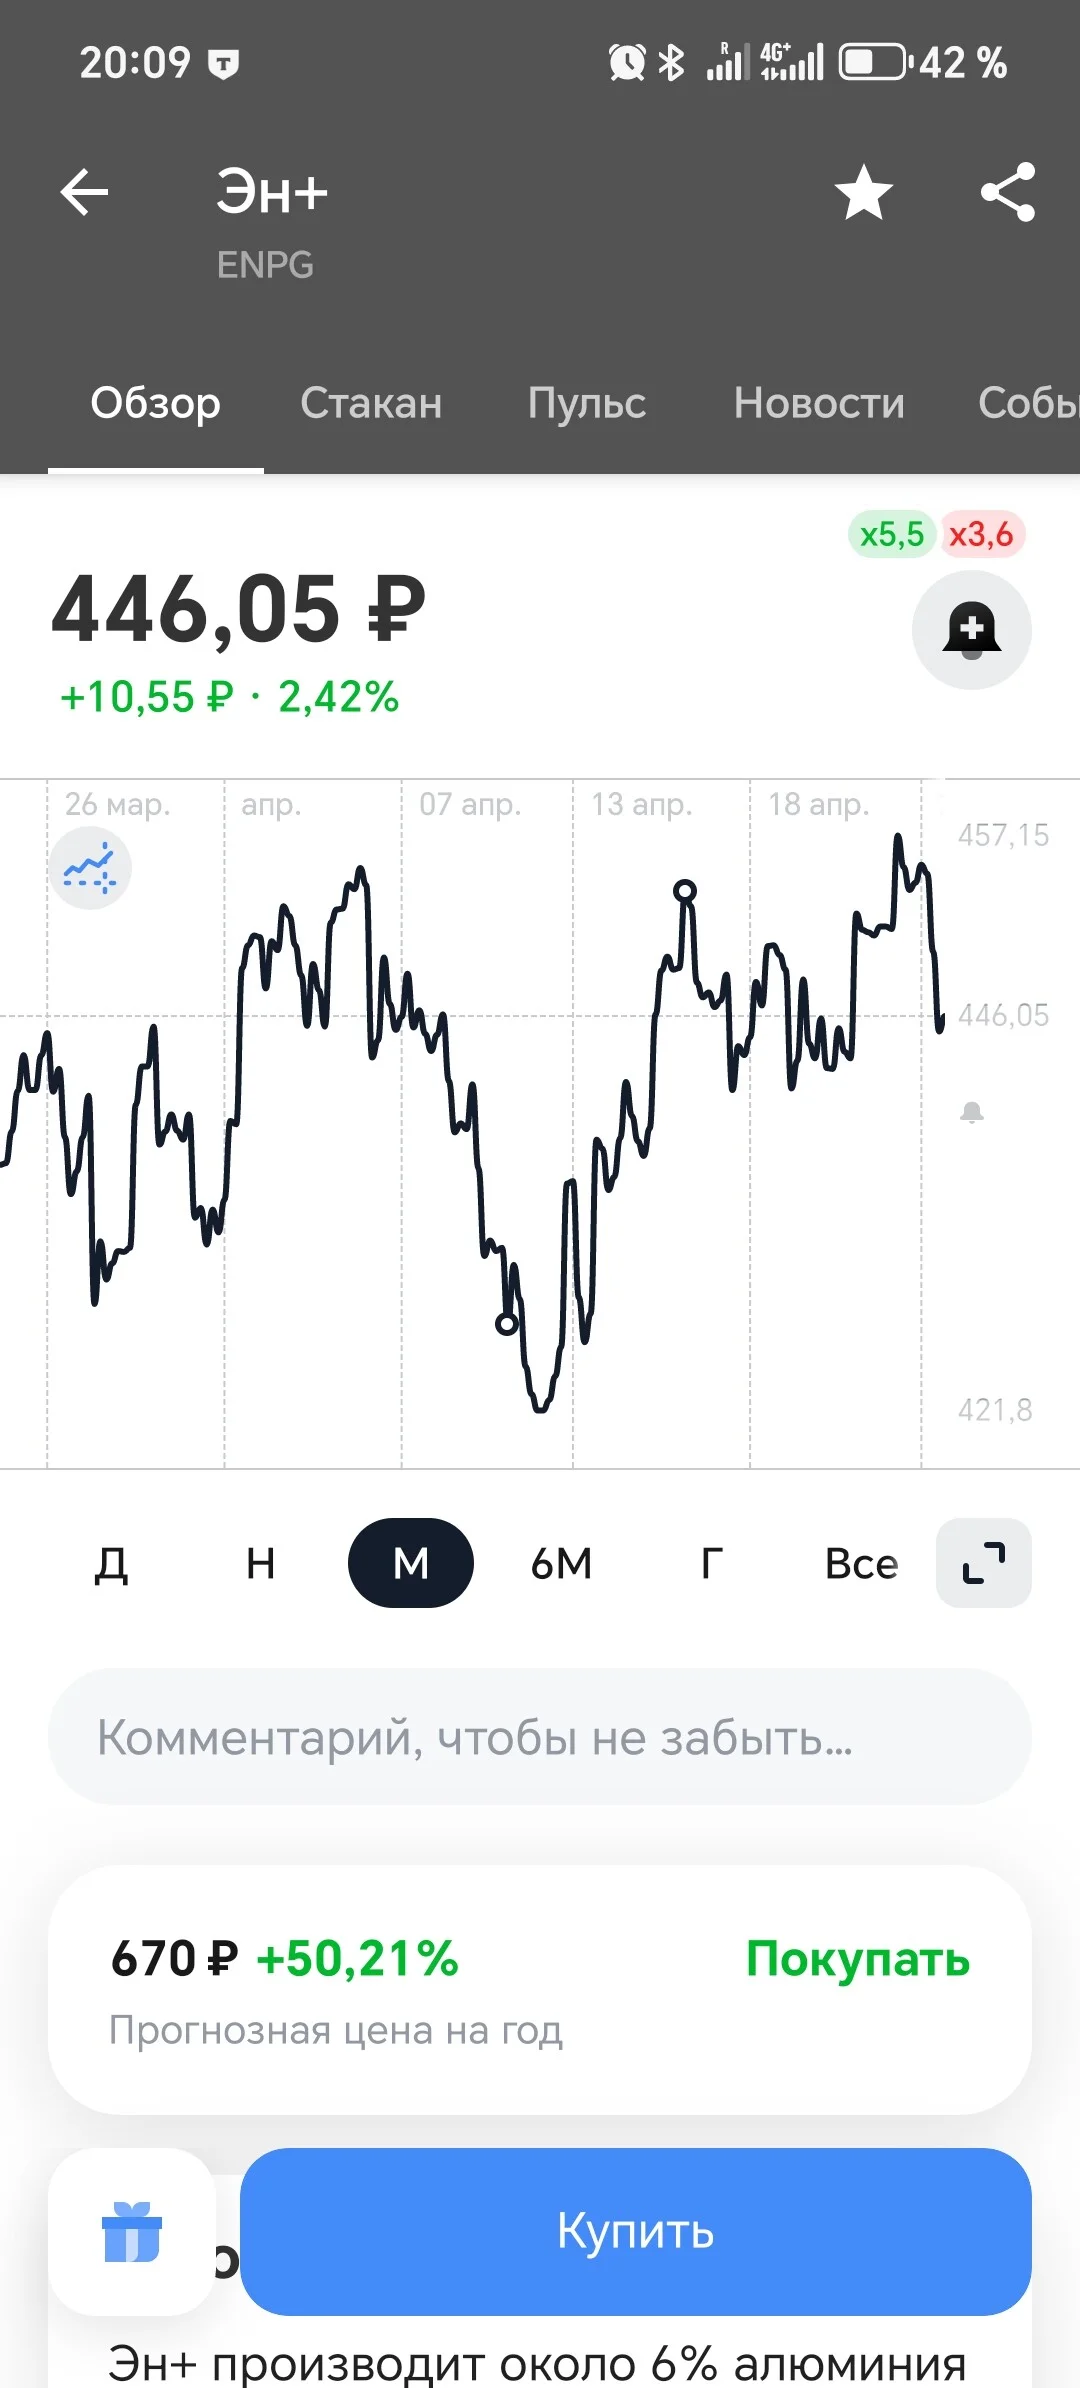This screenshot has height=2388, width=1080.
Task: Select the Все chart period
Action: [861, 1563]
